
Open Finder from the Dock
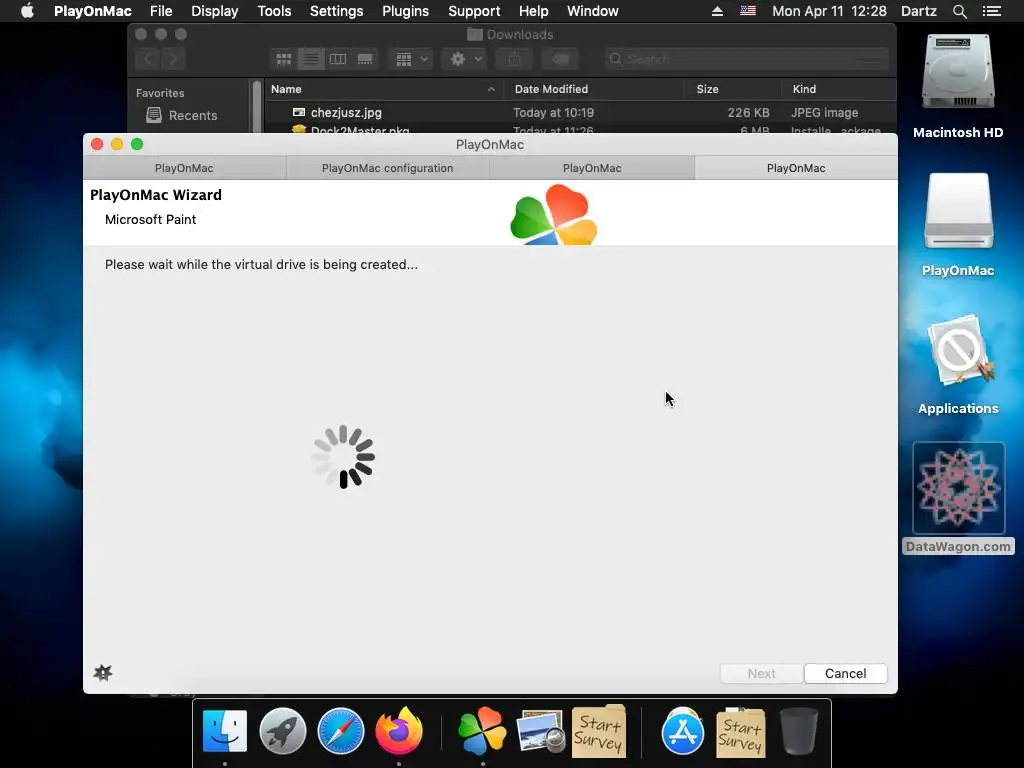coord(225,731)
